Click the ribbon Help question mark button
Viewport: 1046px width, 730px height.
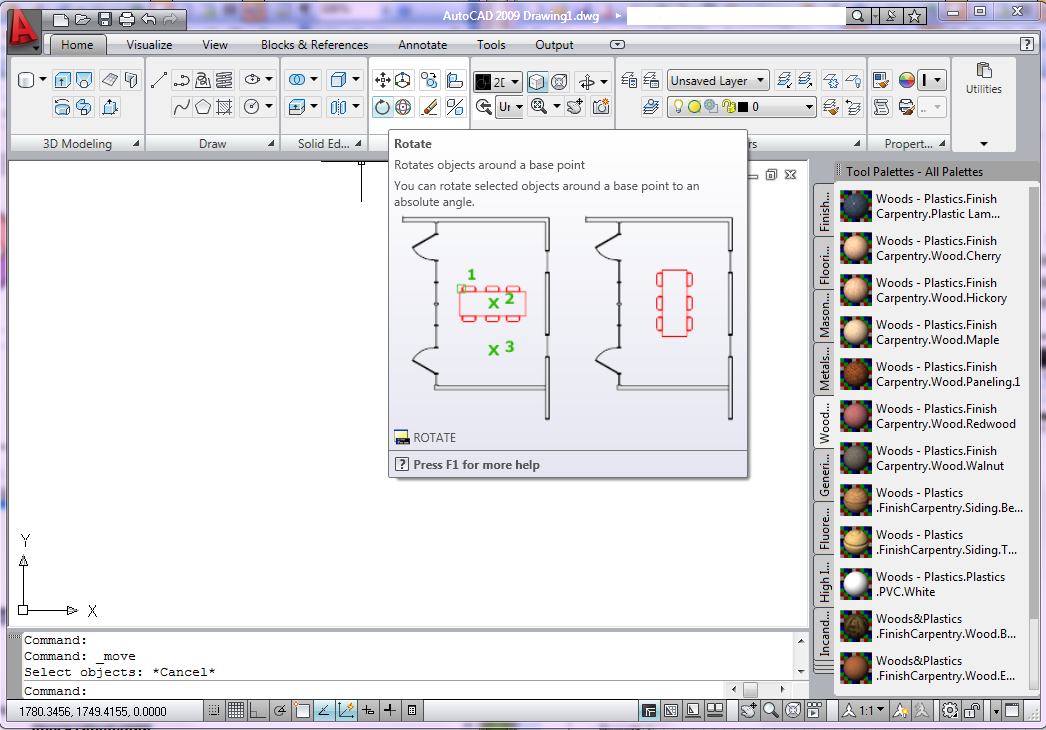click(1027, 45)
